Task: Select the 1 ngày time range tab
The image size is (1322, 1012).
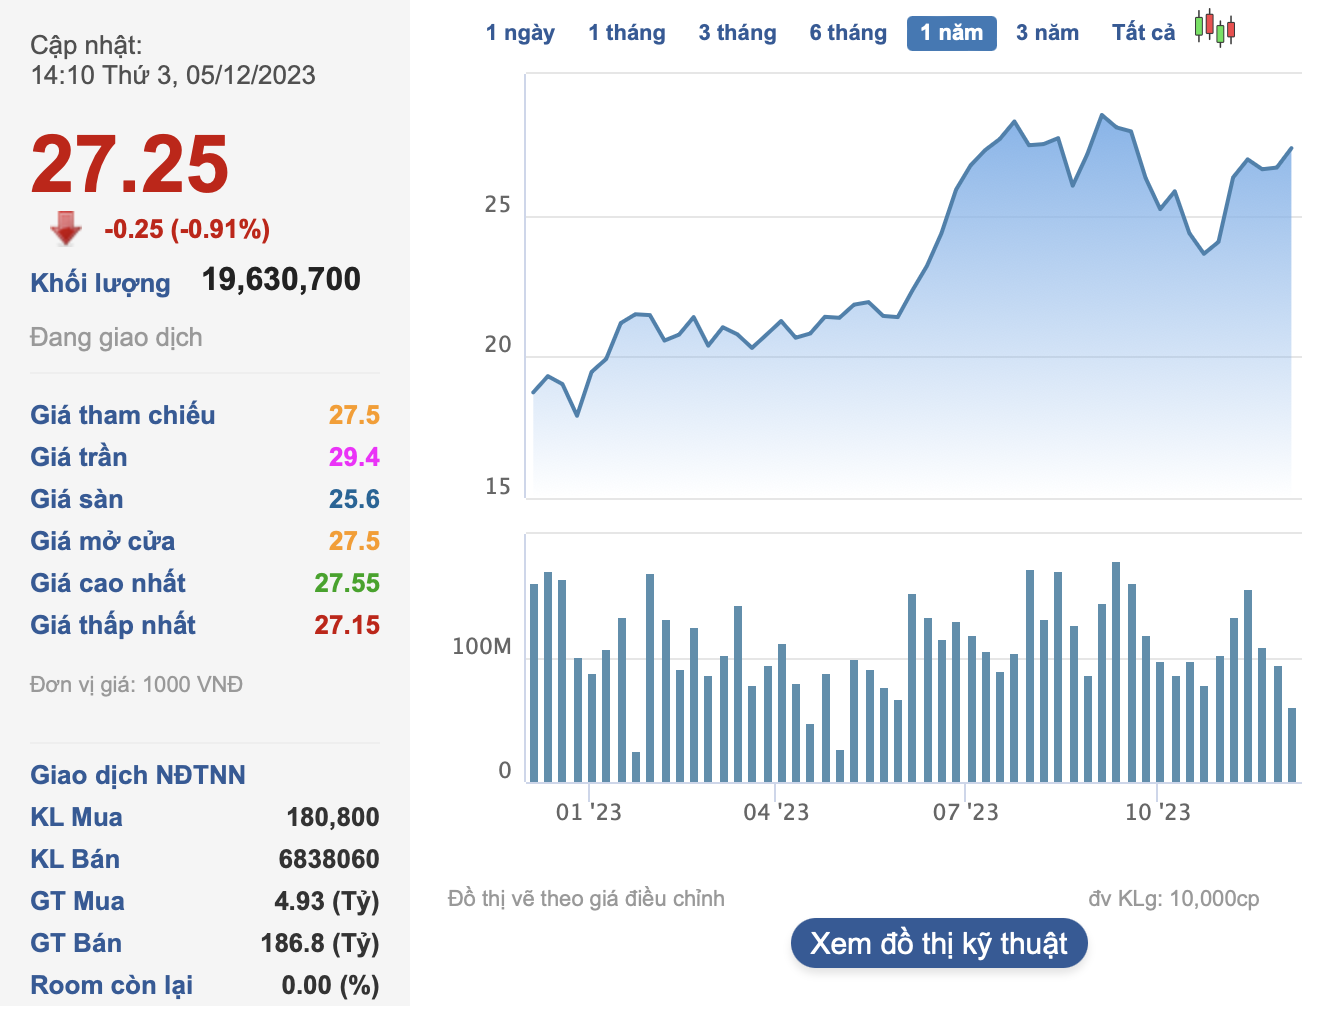Action: (x=520, y=33)
